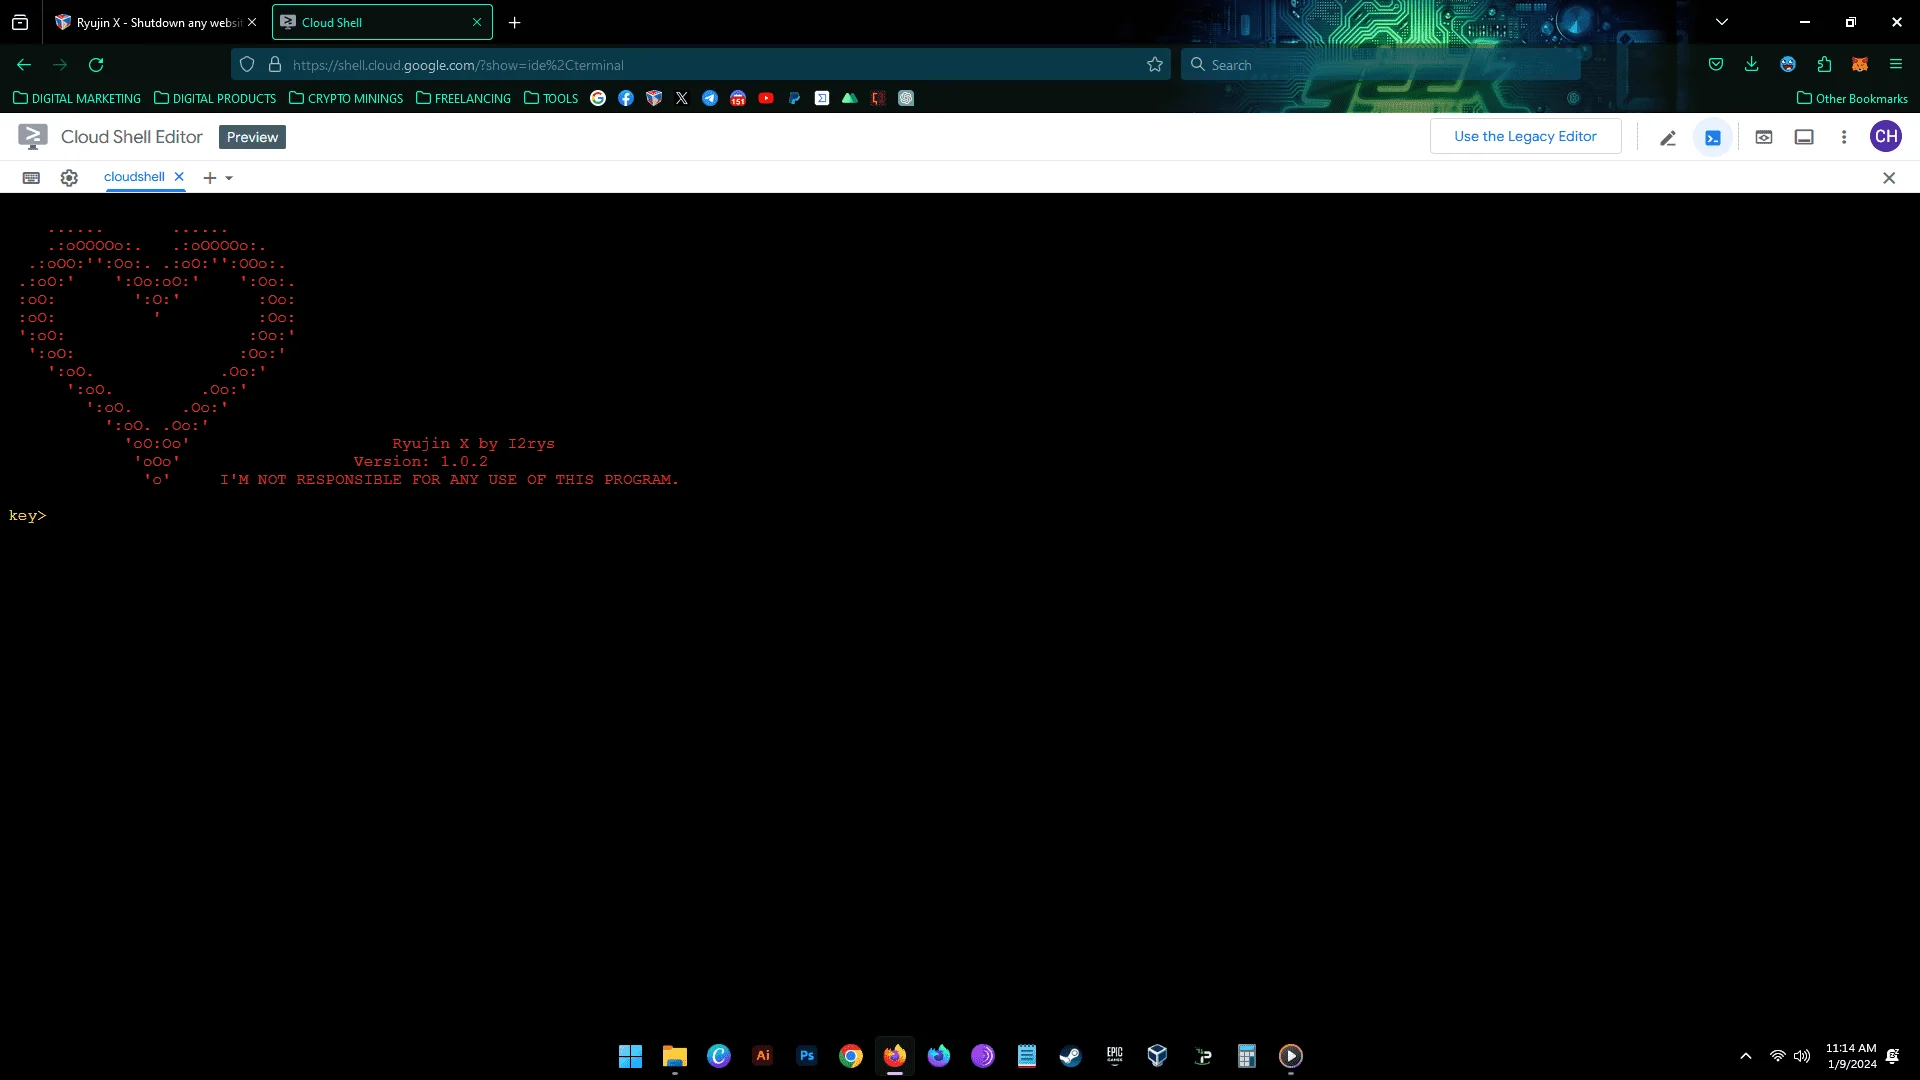Open Google Chrome from the taskbar
The image size is (1920, 1080).
[x=851, y=1056]
